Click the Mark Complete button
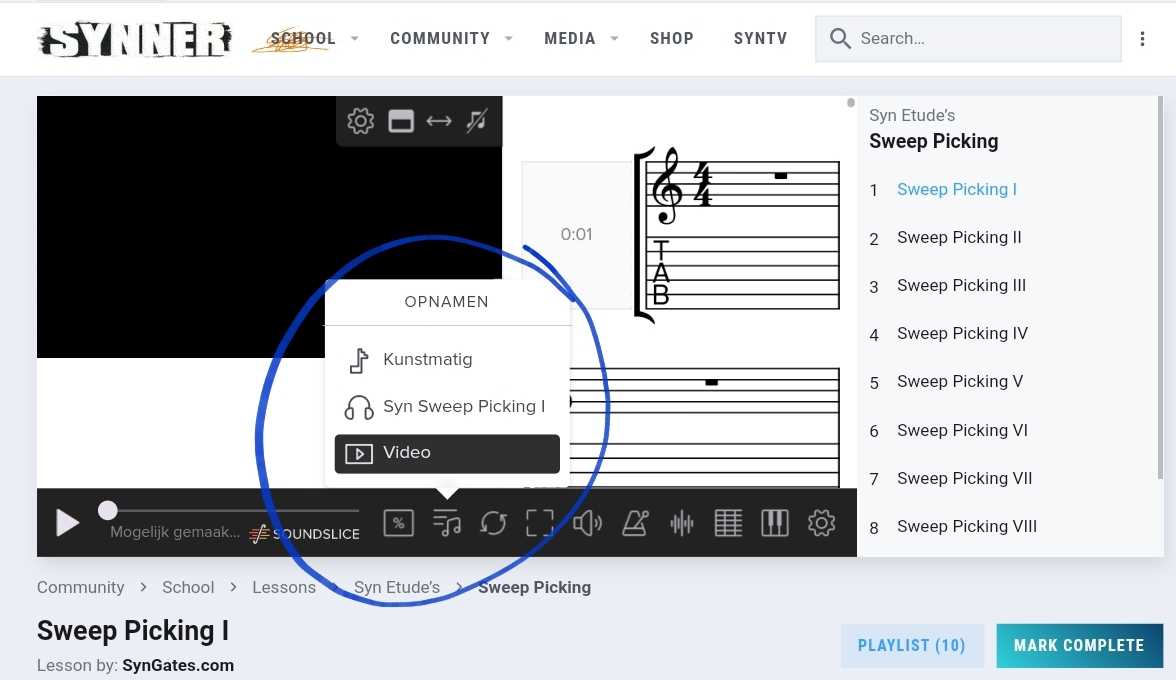The image size is (1176, 680). [x=1079, y=646]
